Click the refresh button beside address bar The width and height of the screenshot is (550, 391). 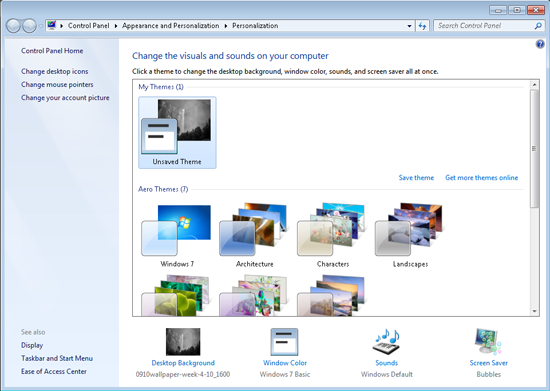[x=422, y=26]
